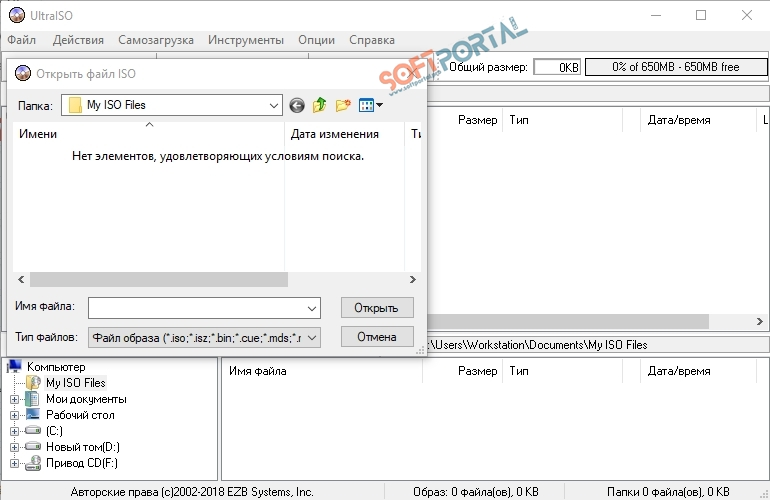Select the (C:) drive icon in tree
This screenshot has height=500, width=770.
point(33,430)
